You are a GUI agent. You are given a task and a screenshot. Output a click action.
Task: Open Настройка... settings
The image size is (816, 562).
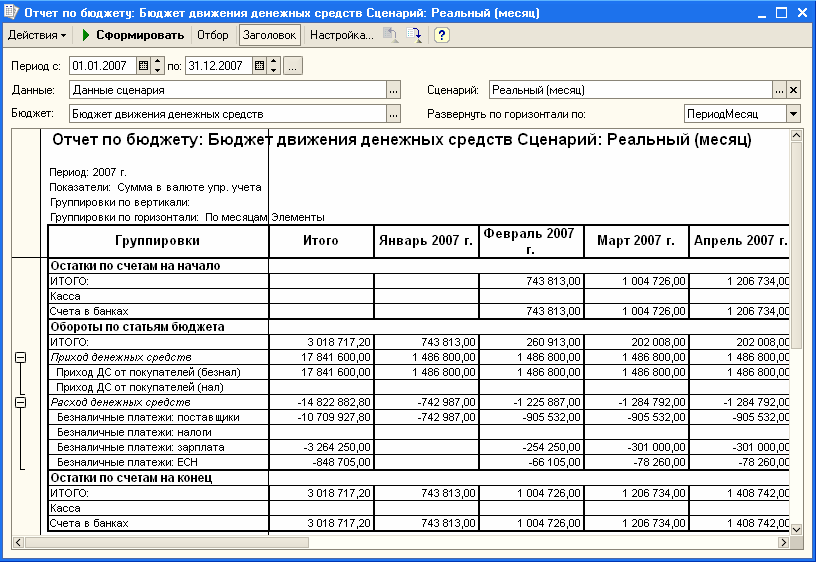click(341, 35)
